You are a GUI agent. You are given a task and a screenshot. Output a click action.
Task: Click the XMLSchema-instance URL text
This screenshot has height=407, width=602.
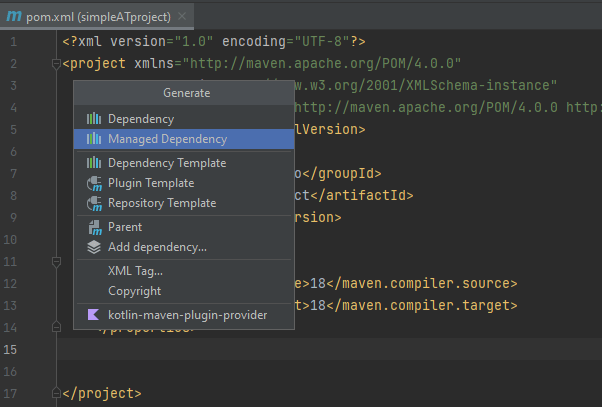click(x=425, y=85)
